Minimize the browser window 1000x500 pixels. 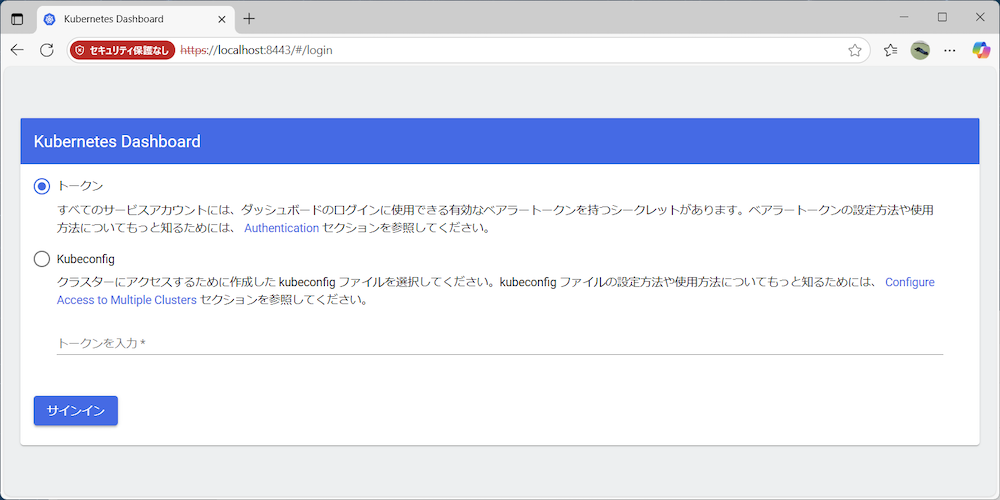click(x=904, y=18)
